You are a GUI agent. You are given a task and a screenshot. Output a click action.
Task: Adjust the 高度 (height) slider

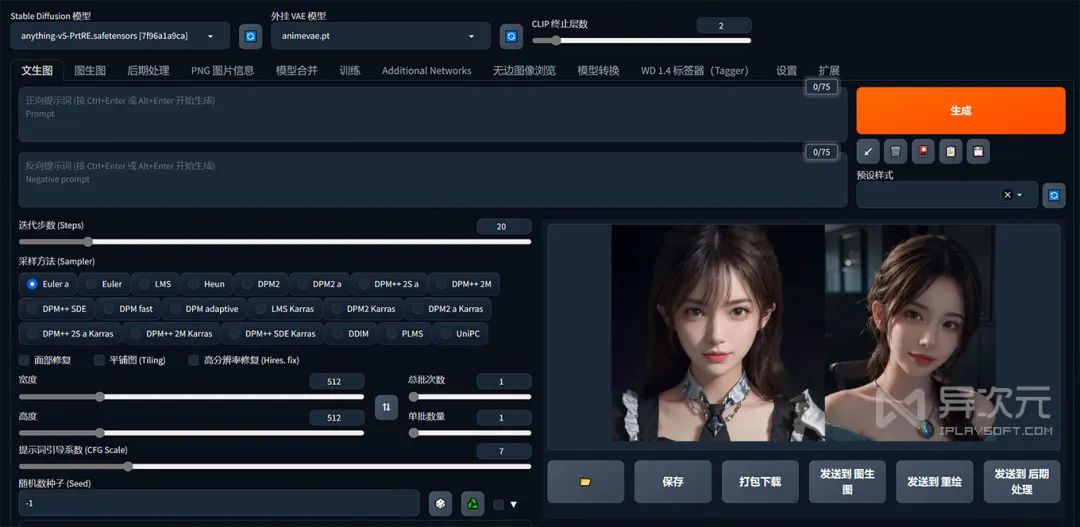click(191, 433)
